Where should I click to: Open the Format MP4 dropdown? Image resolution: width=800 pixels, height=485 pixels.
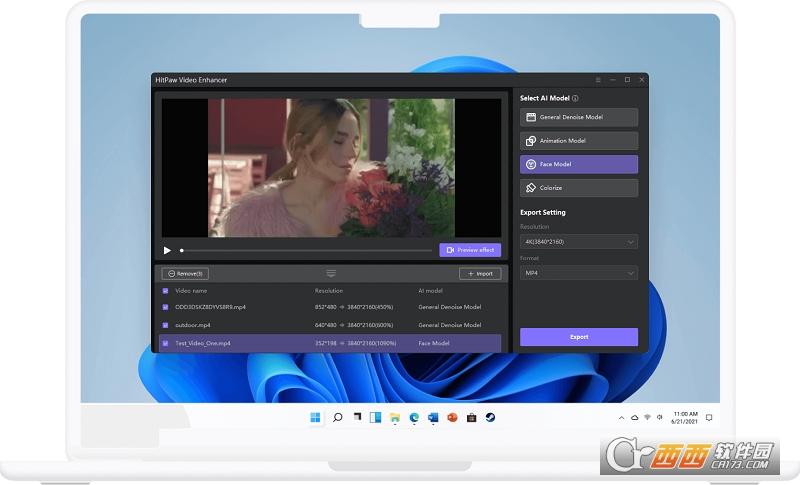tap(579, 273)
